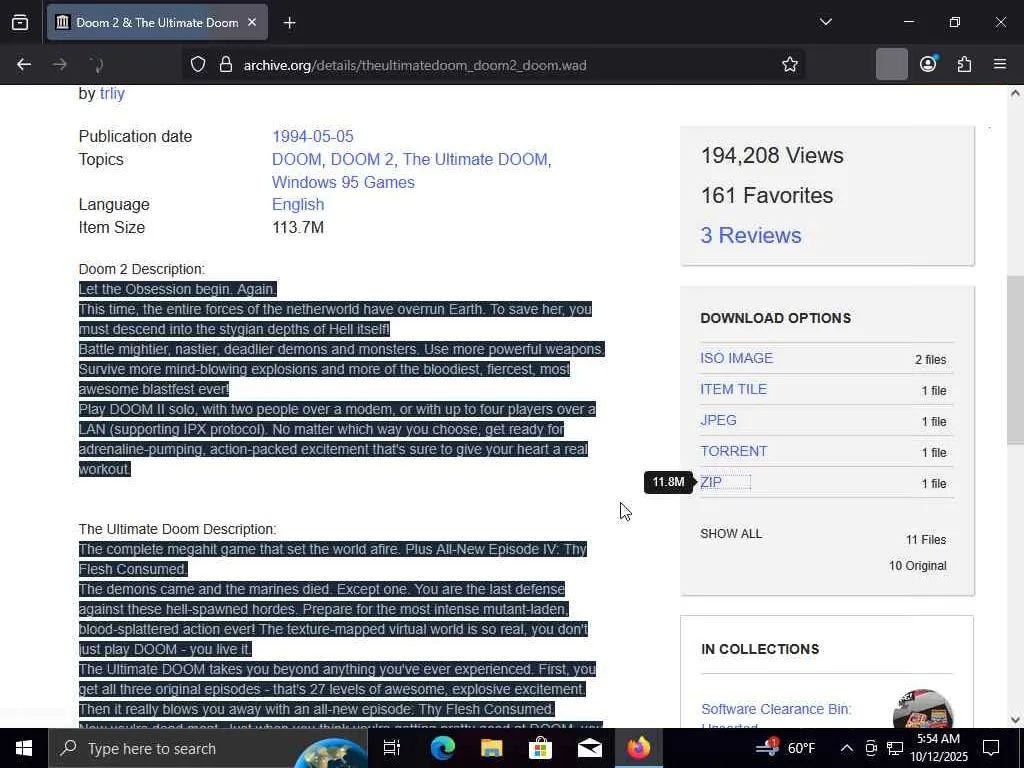Focus the archive.org address bar
Screen dimensions: 1024x768
493,65
